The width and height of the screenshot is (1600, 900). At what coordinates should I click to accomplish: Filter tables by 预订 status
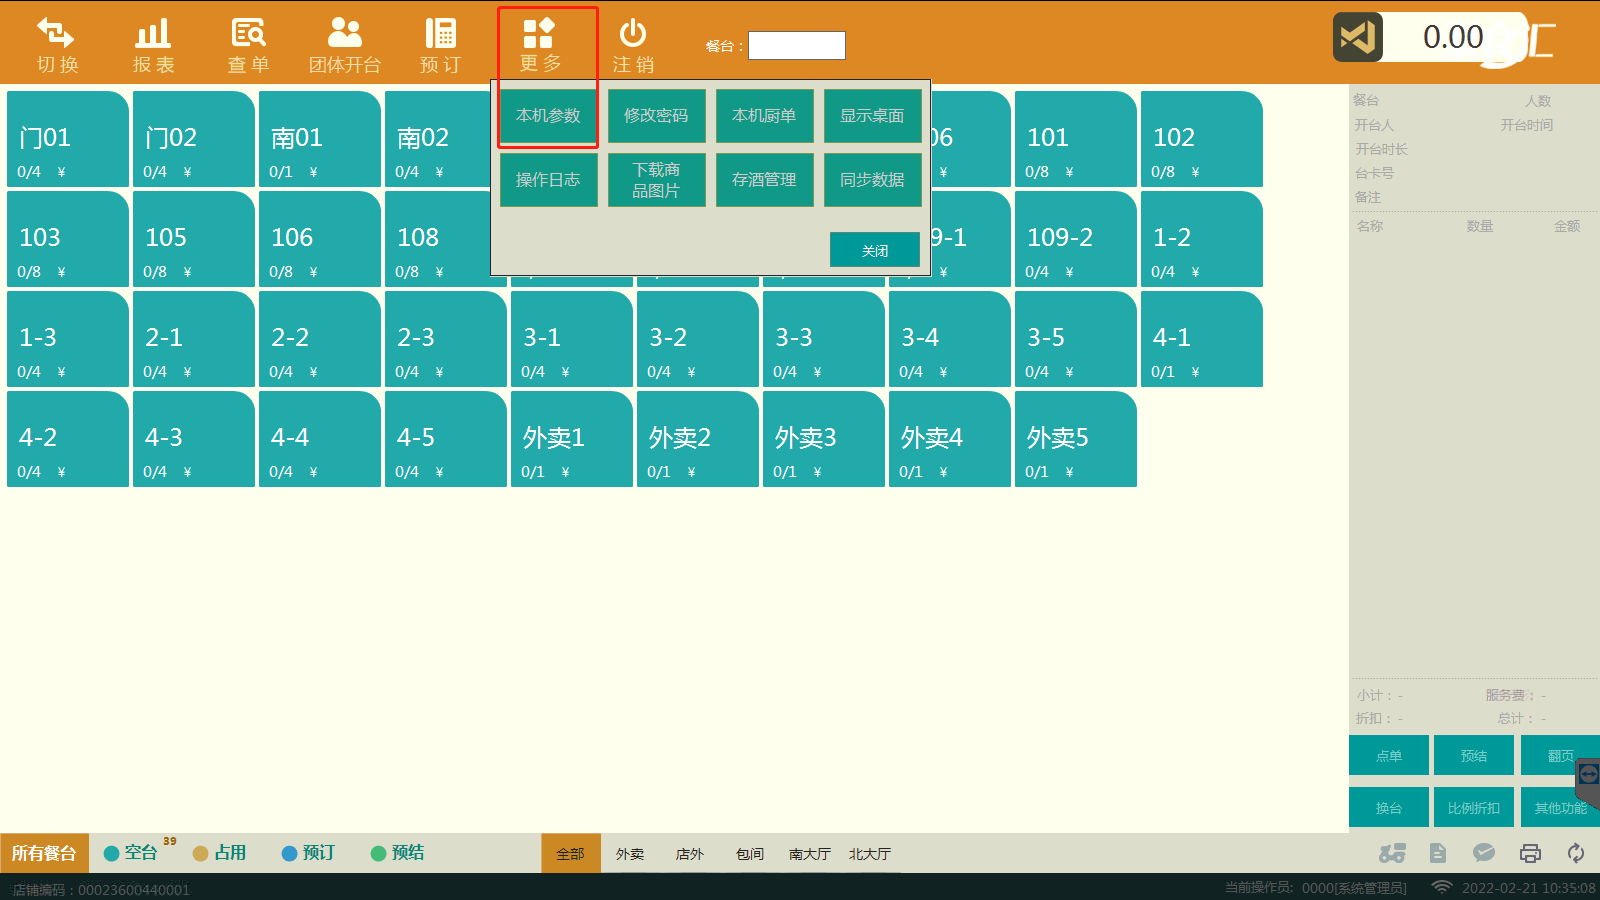(309, 853)
